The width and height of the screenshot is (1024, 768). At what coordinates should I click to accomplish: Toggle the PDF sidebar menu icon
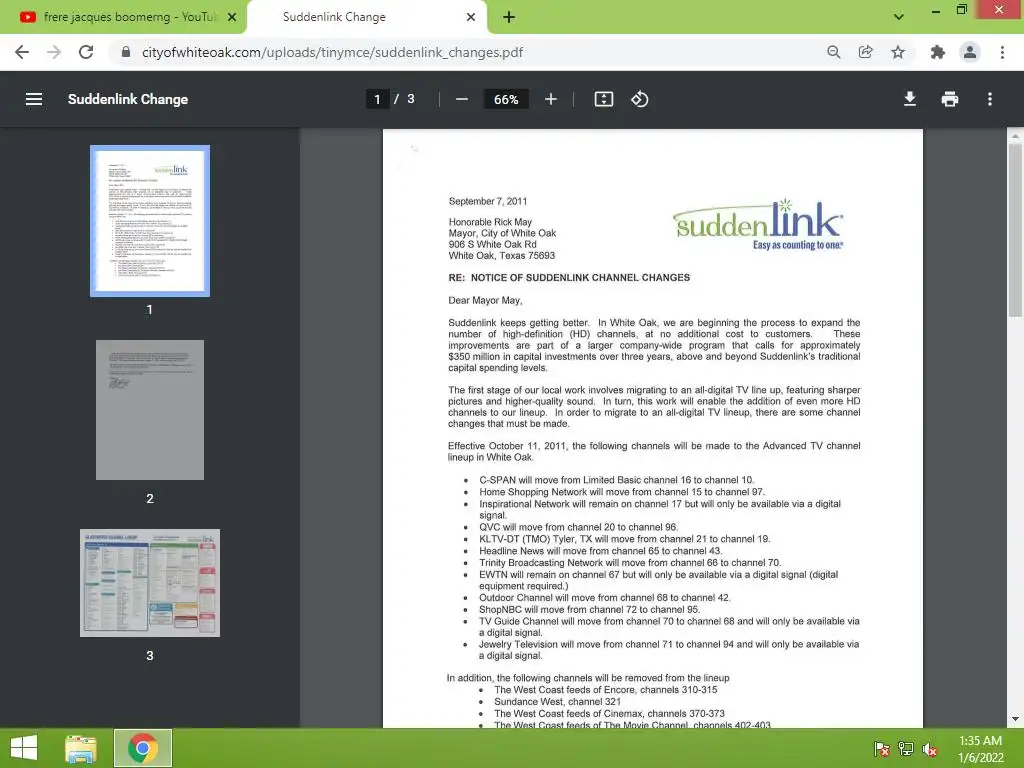click(x=34, y=99)
